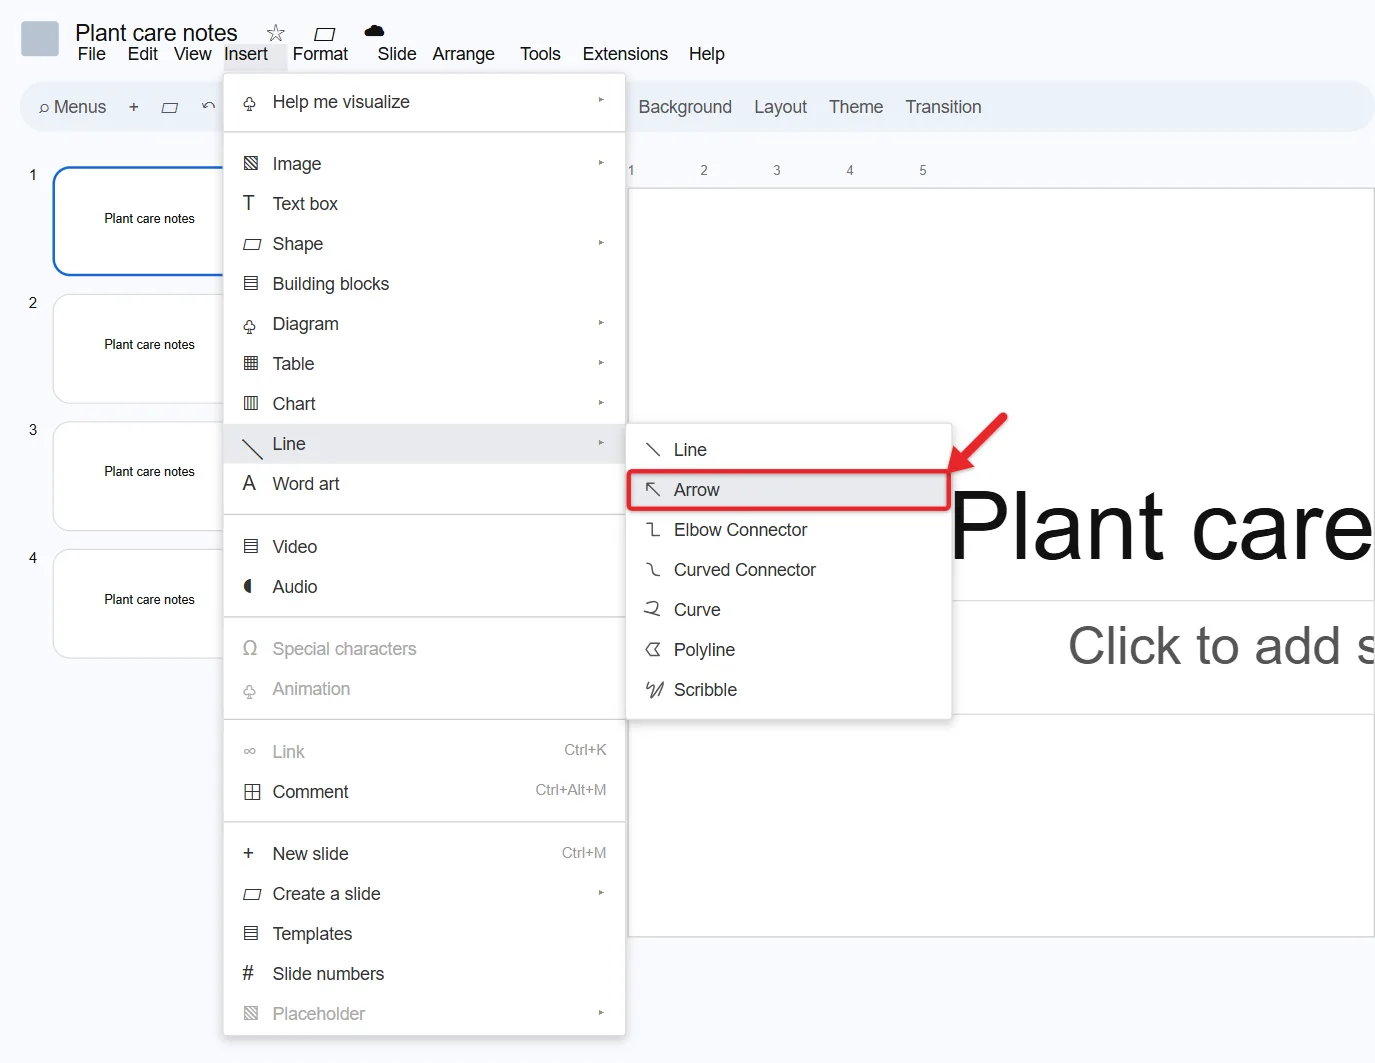Click the Menus search box
Screen dimensions: 1375x1063
[72, 107]
